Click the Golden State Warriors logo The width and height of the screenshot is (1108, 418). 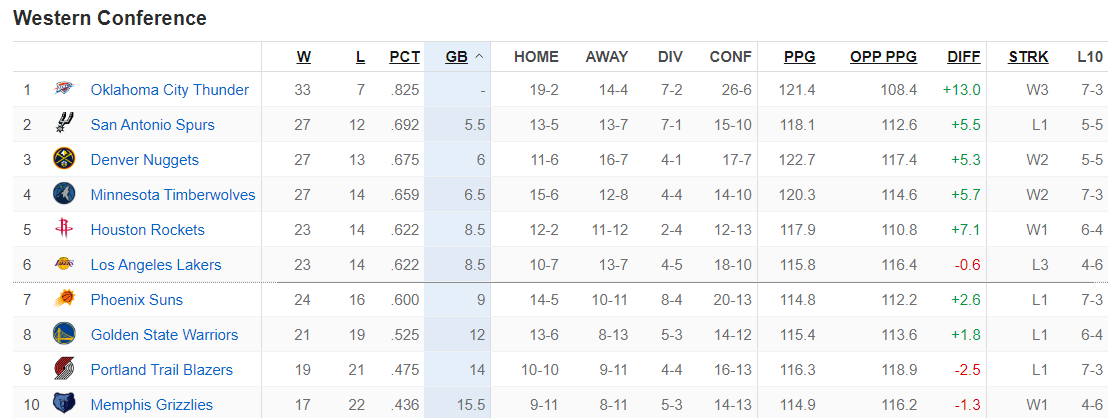click(64, 335)
